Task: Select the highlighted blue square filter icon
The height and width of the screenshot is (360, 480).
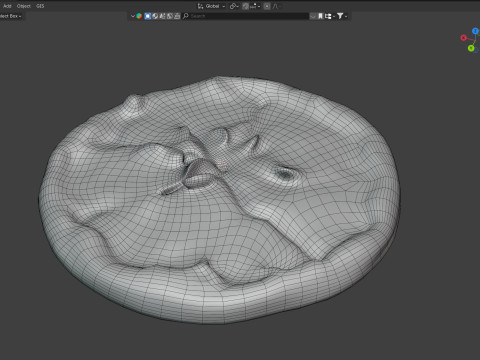Action: click(x=148, y=16)
